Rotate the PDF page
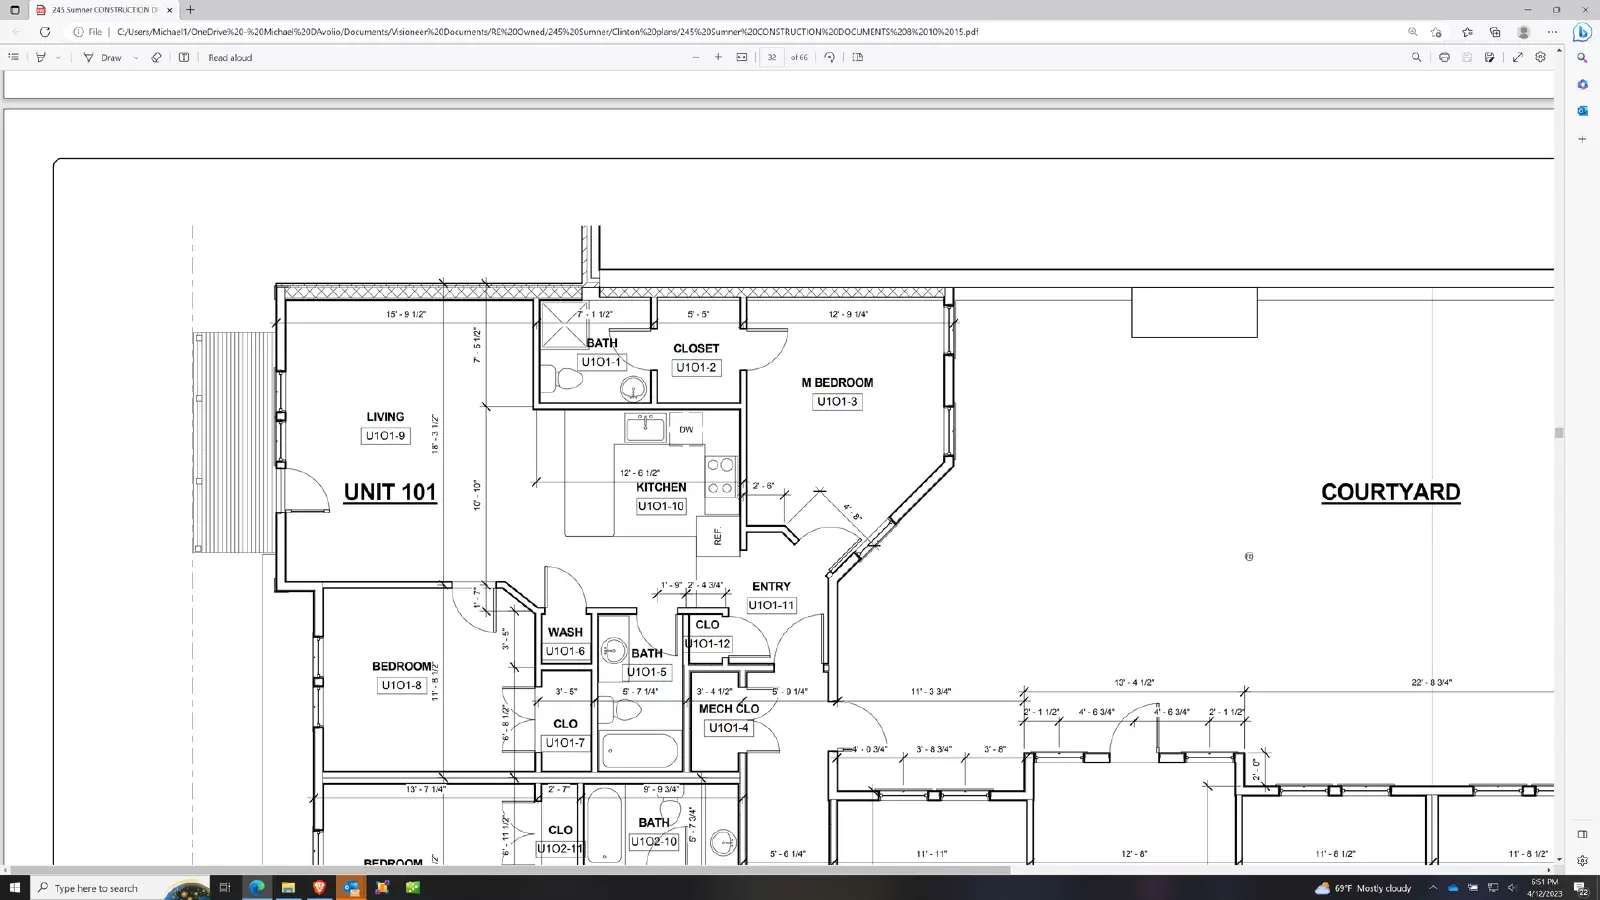1600x900 pixels. pyautogui.click(x=829, y=57)
